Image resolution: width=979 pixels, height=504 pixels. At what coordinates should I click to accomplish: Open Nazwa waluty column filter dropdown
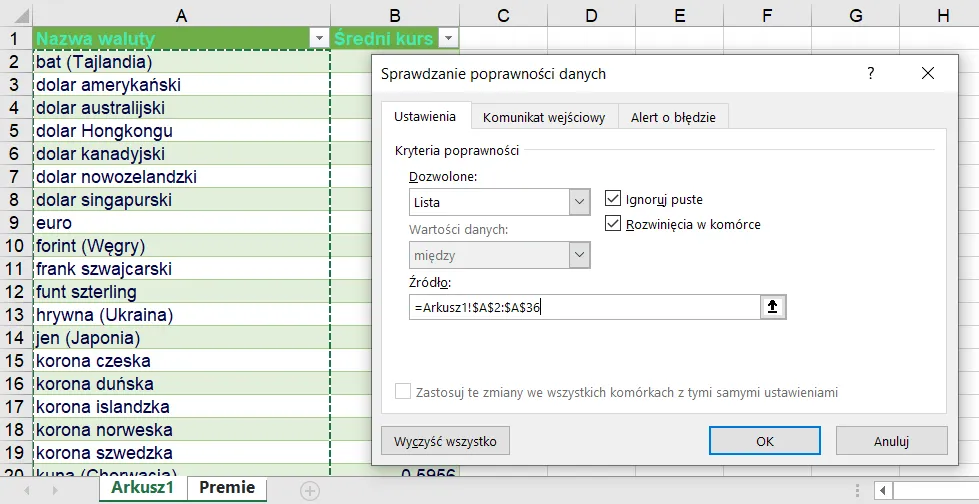click(x=320, y=39)
